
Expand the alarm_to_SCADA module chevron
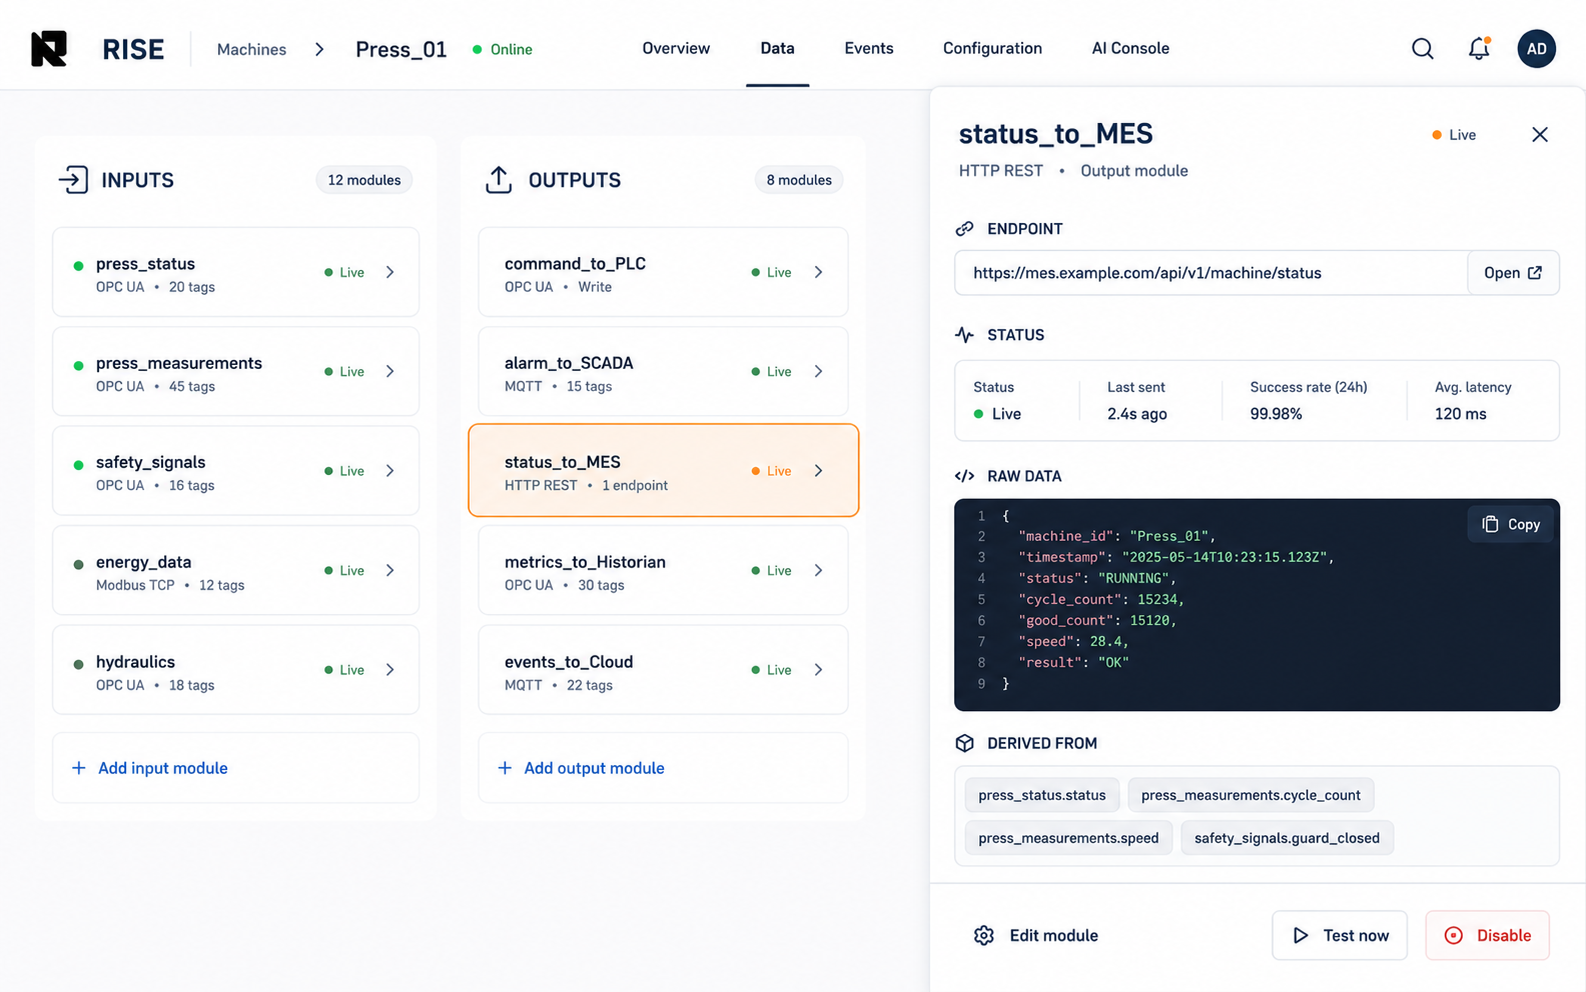click(819, 371)
